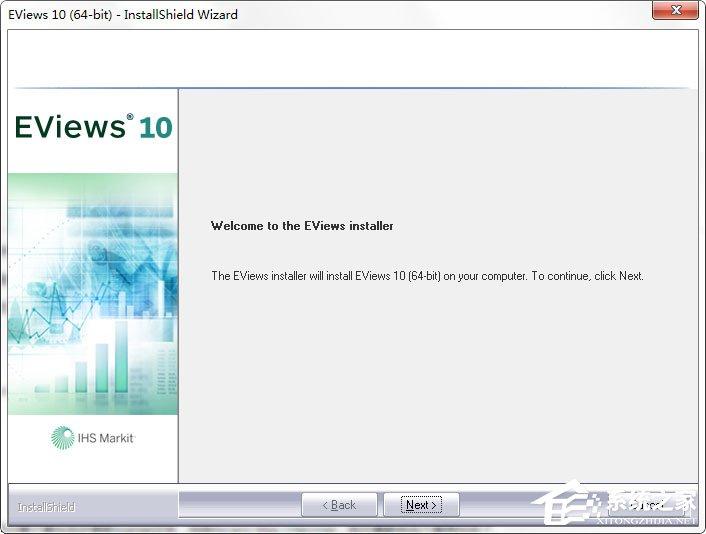Select 'Welcome to the EViews installer' heading

[302, 226]
